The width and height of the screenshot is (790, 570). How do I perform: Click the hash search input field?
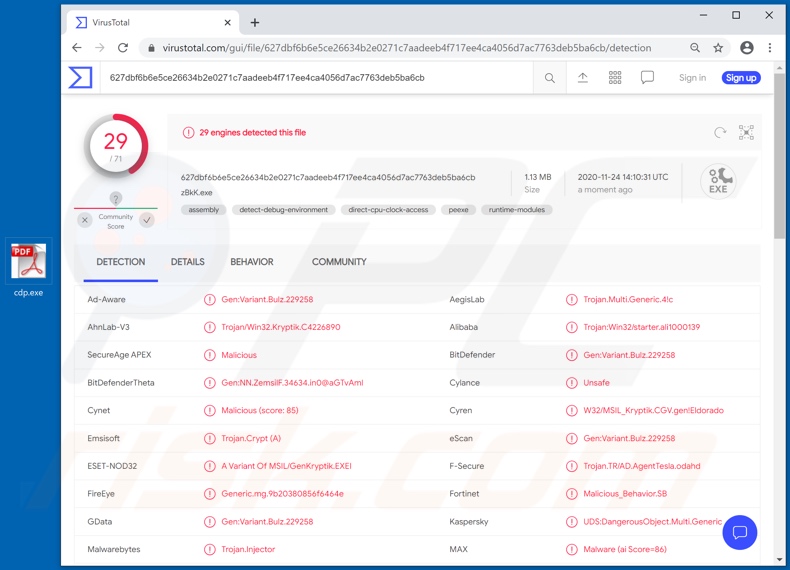click(316, 78)
